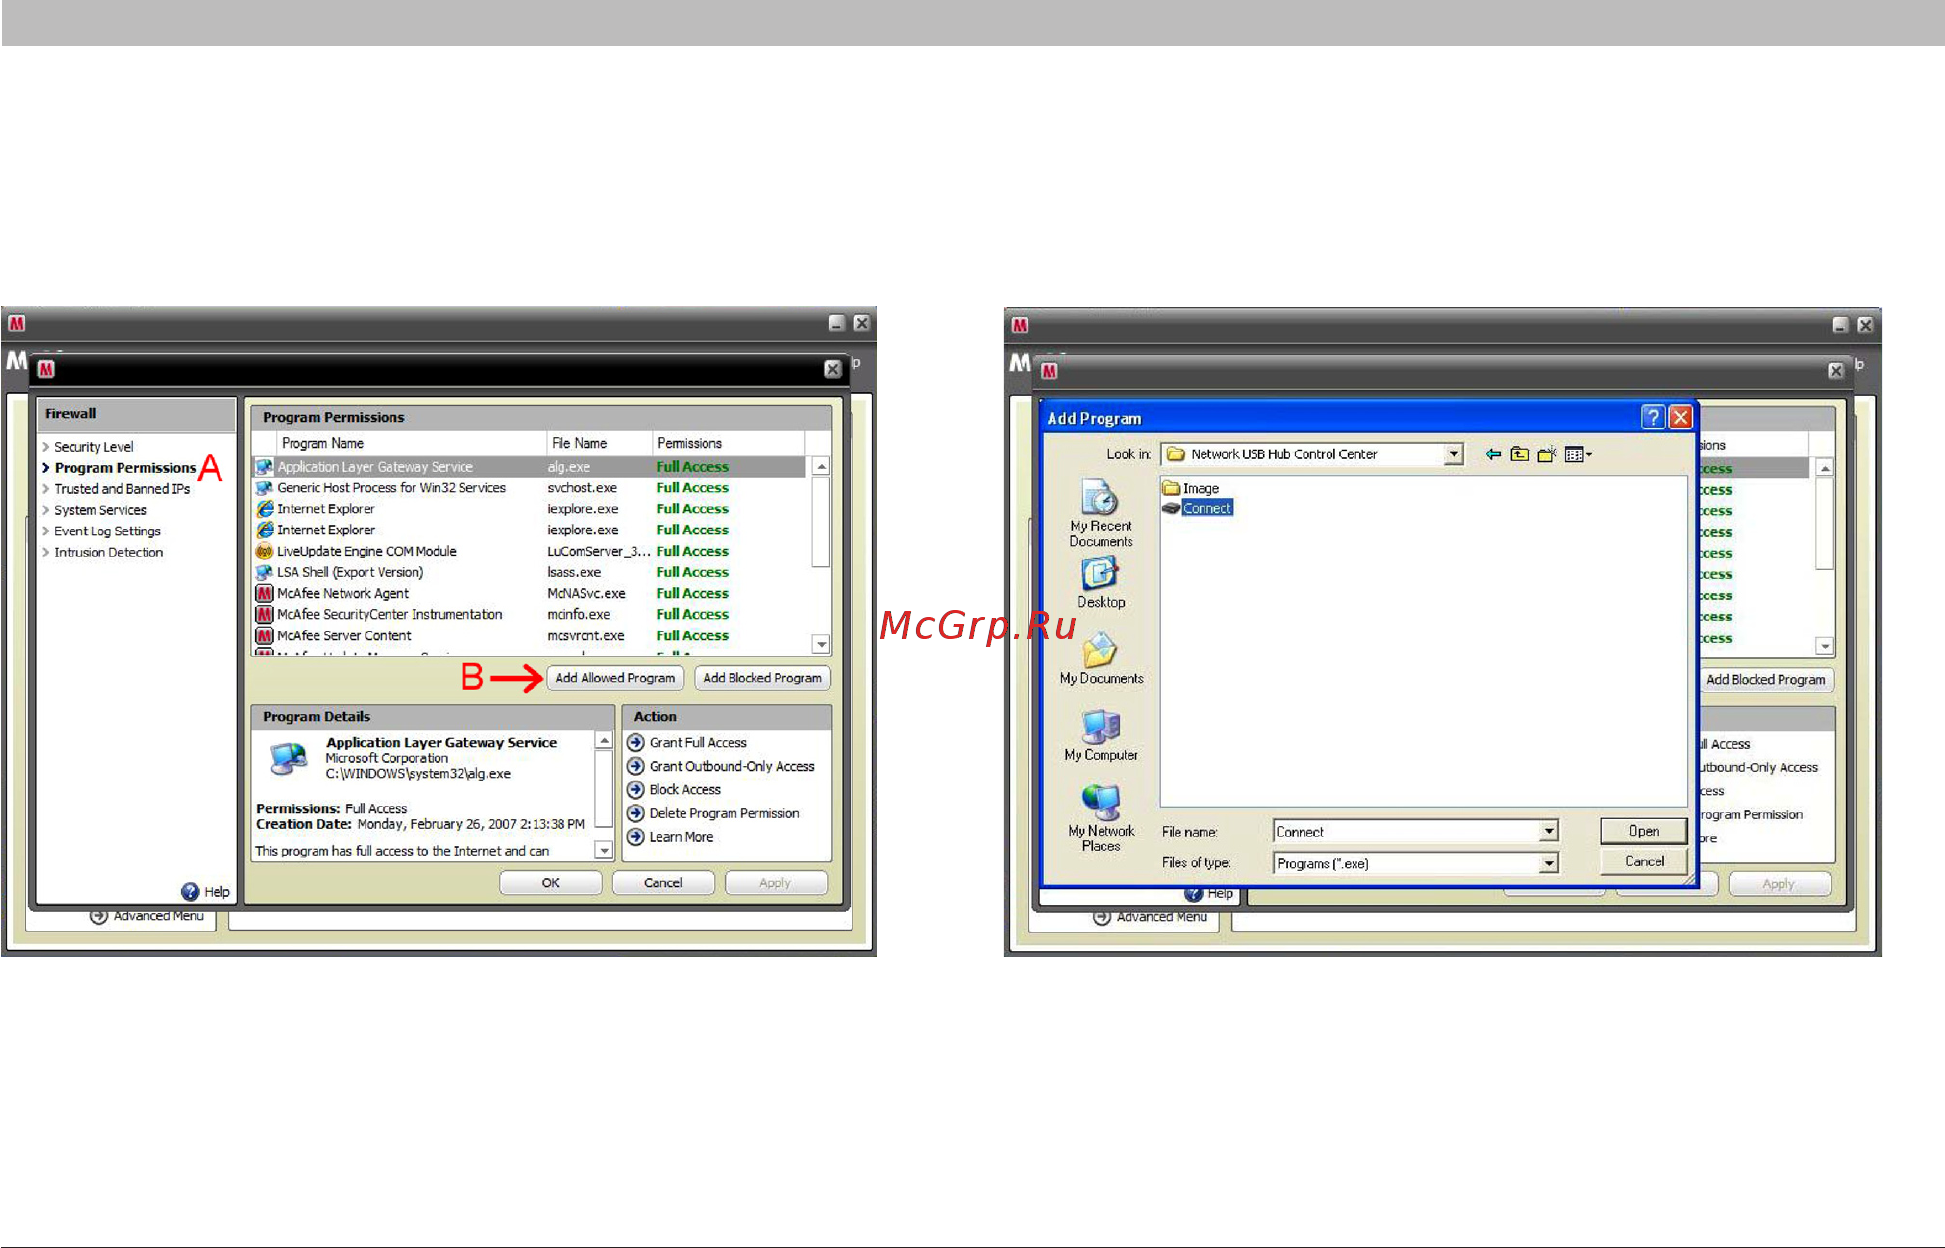Image resolution: width=1945 pixels, height=1248 pixels.
Task: Click the program list scroll-down arrow
Action: (821, 645)
